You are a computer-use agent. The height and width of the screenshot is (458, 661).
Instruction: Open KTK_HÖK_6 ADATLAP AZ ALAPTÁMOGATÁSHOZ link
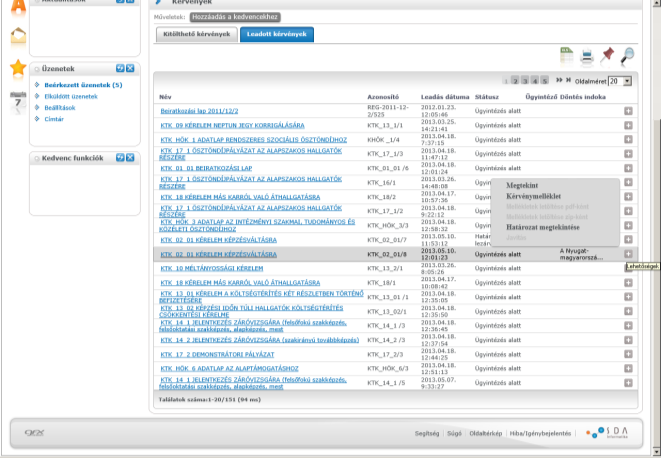coord(229,369)
